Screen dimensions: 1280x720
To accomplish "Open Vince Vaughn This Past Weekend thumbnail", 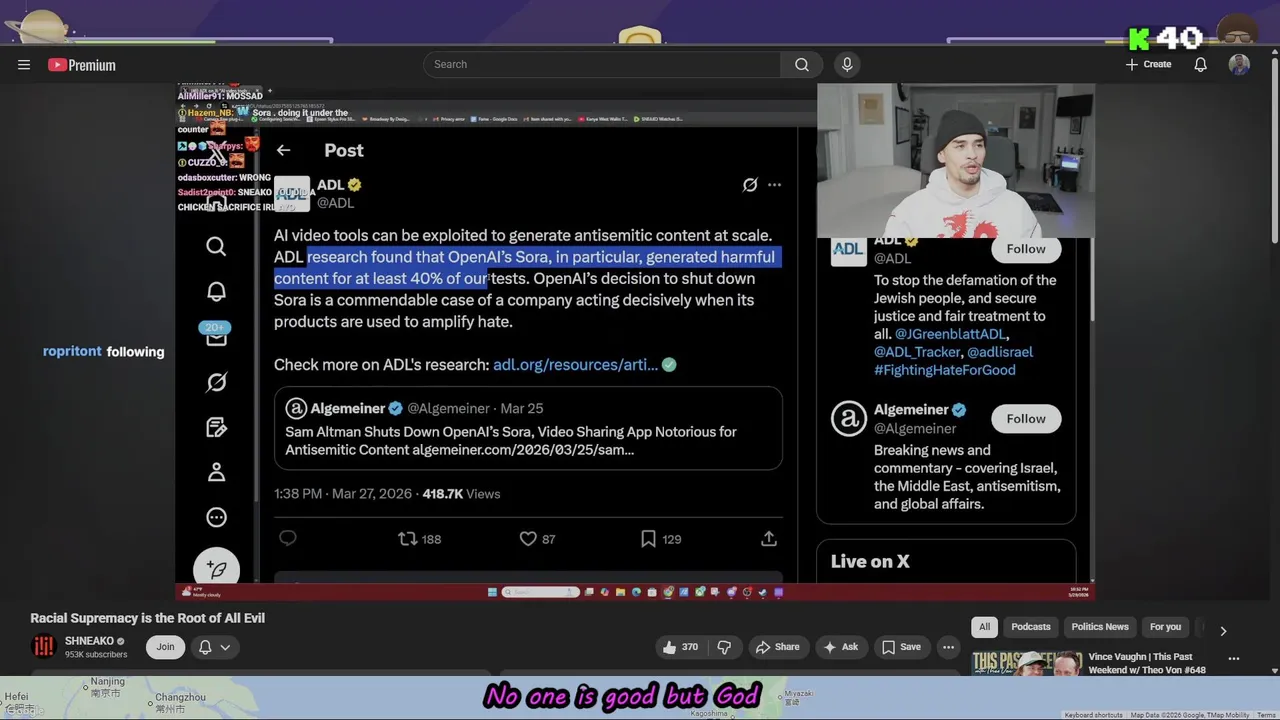I will (x=1026, y=663).
